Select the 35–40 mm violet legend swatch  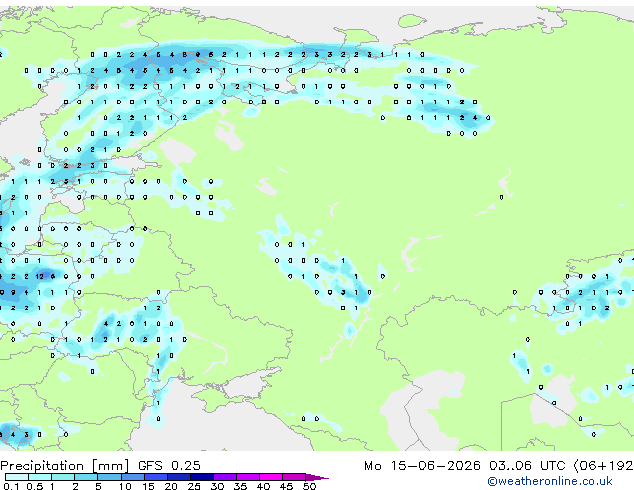(248, 477)
